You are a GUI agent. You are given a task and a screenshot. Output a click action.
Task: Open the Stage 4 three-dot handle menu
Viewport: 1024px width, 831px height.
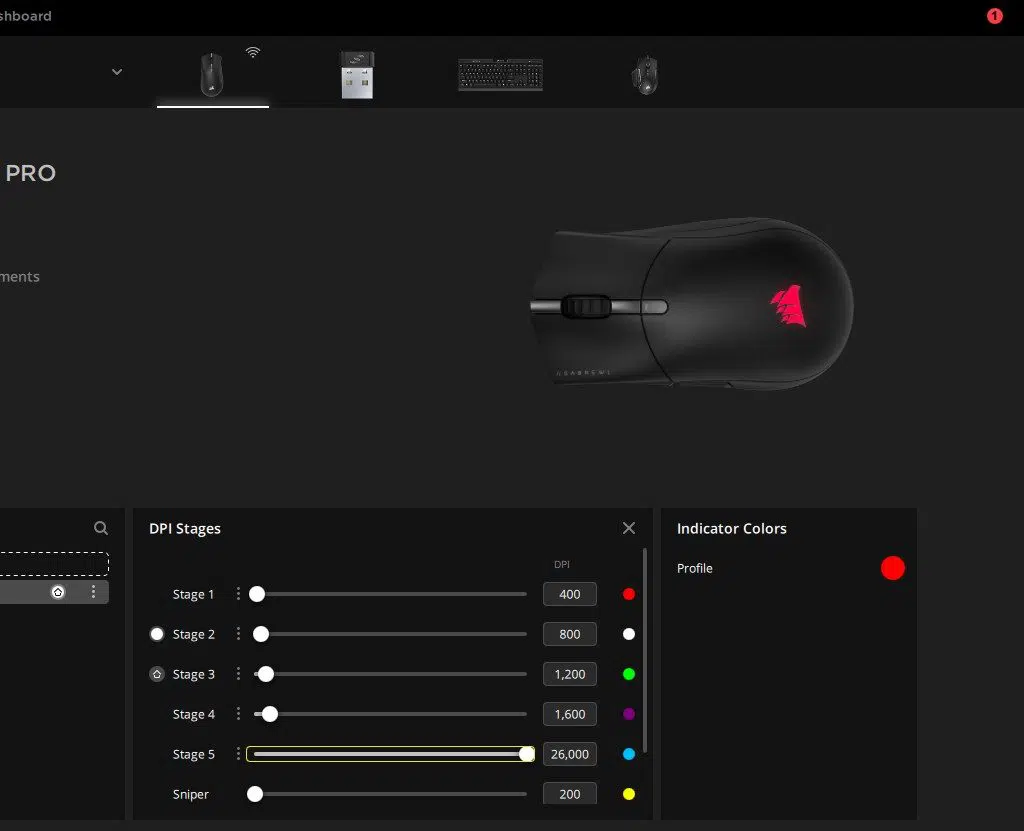238,714
